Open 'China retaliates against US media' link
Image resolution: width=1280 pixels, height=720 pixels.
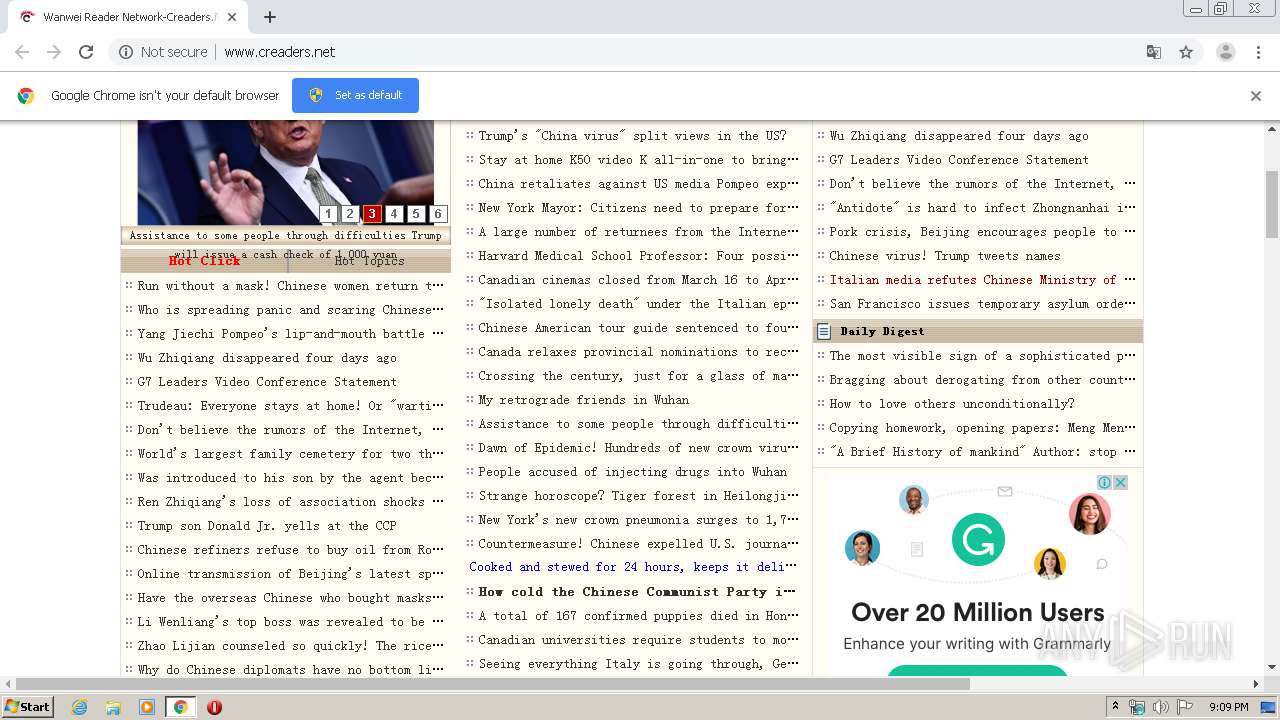(639, 184)
